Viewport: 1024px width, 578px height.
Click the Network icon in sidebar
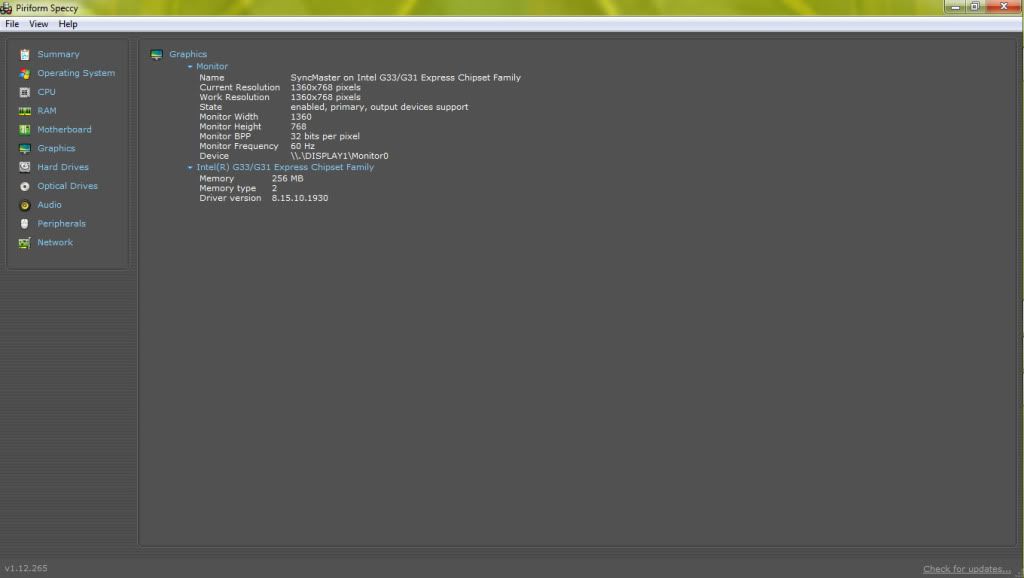point(25,243)
